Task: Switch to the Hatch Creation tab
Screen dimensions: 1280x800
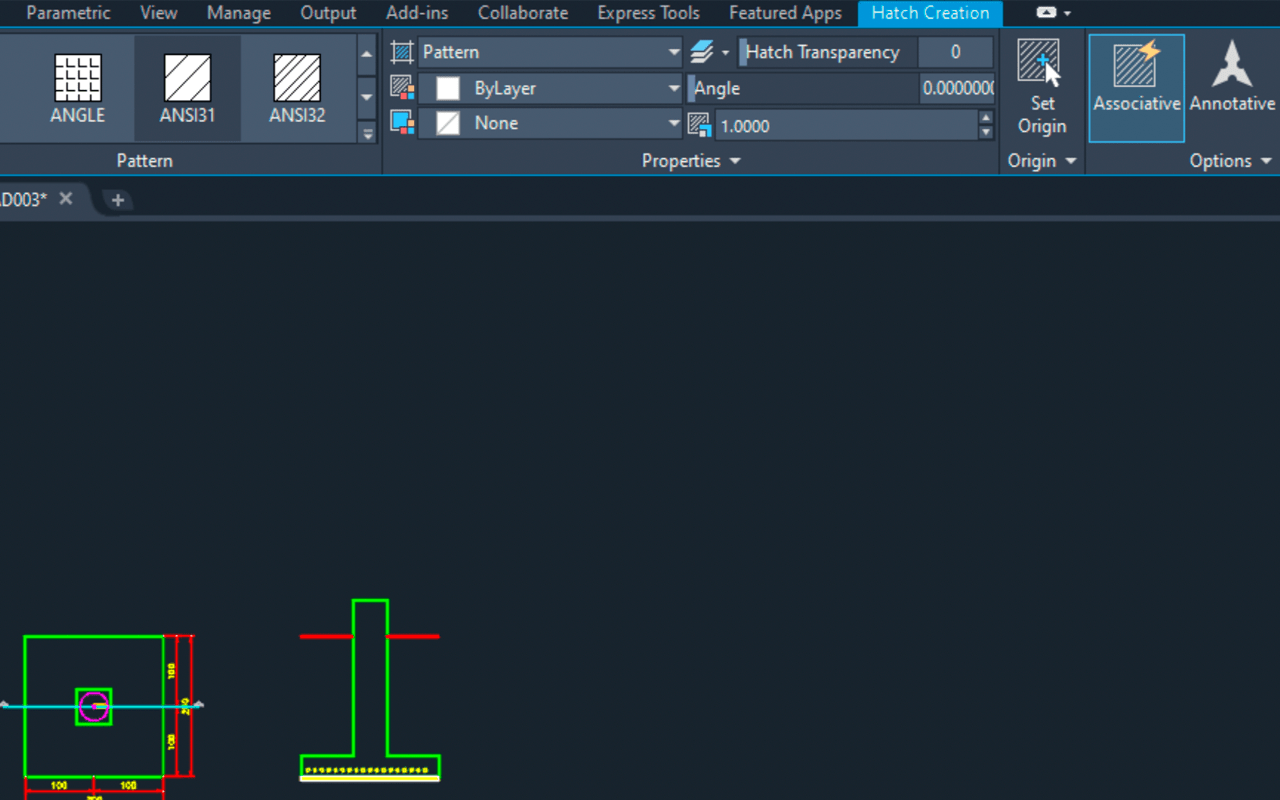Action: (x=930, y=13)
